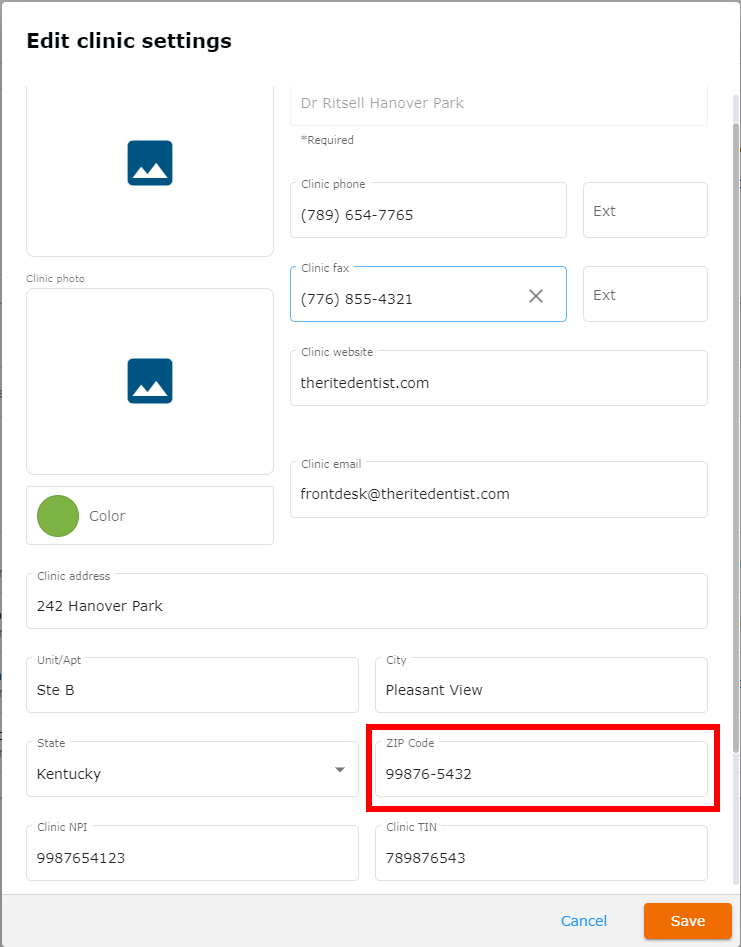The image size is (741, 947).
Task: Click the ZIP Code input field
Action: (541, 769)
